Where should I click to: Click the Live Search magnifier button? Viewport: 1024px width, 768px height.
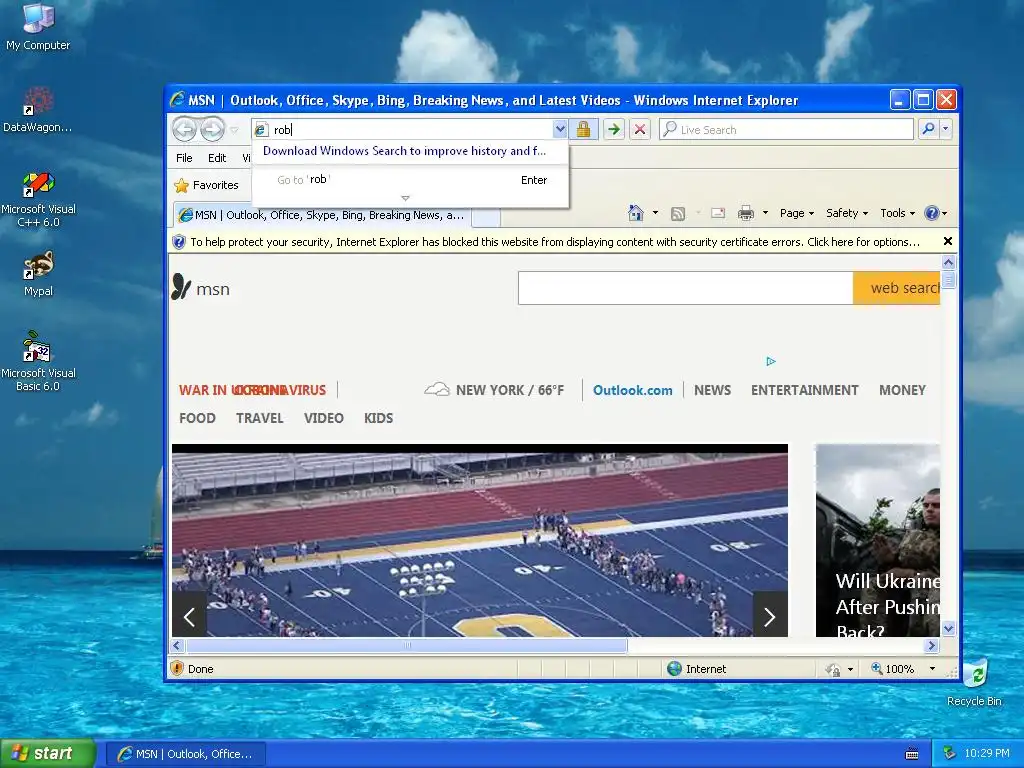click(929, 129)
